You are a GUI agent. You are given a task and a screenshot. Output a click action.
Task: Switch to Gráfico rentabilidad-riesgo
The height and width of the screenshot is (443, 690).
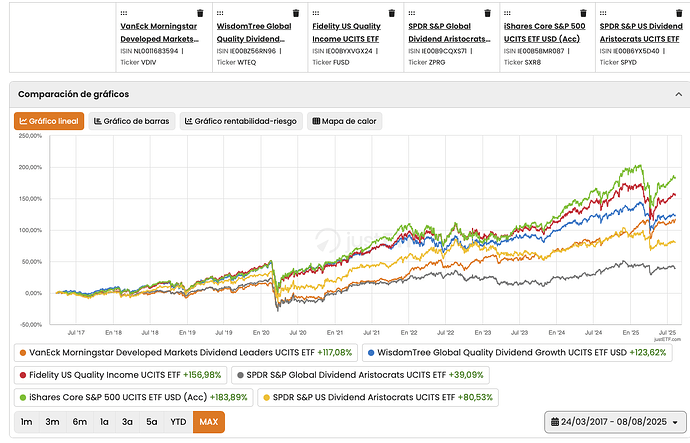point(241,121)
